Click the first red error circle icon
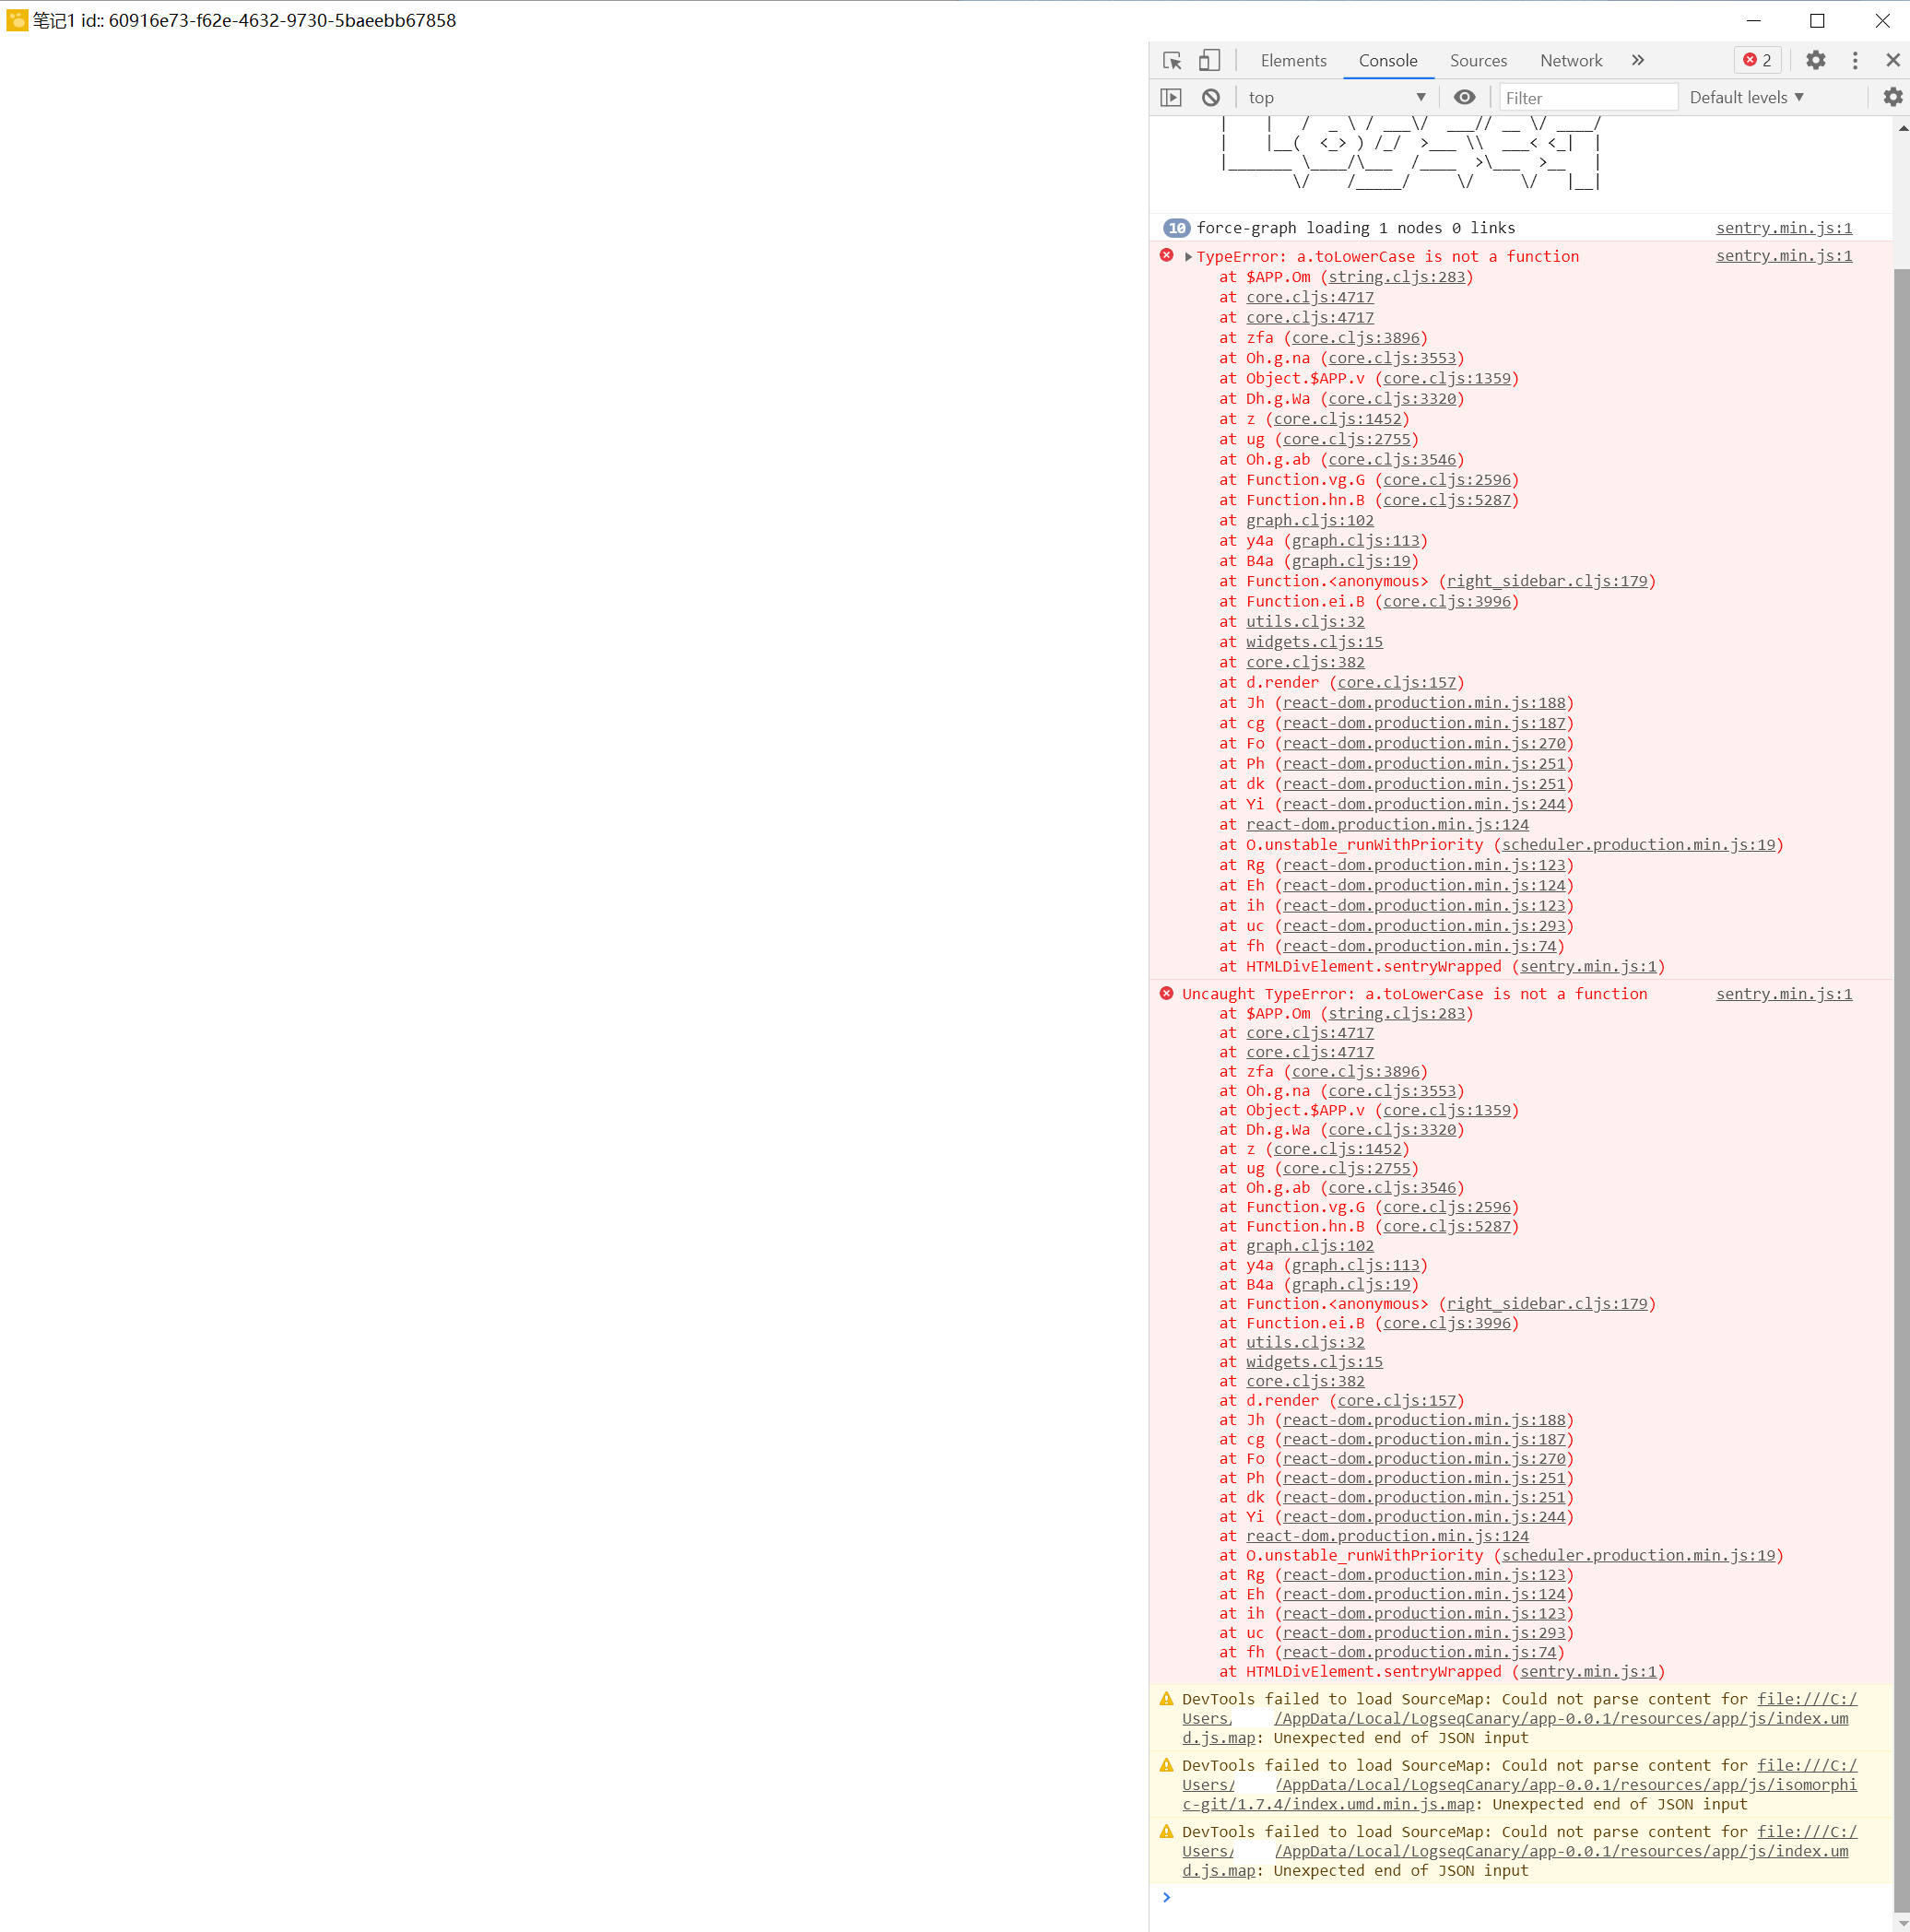Screen dimensions: 1910x1932 pos(1166,256)
